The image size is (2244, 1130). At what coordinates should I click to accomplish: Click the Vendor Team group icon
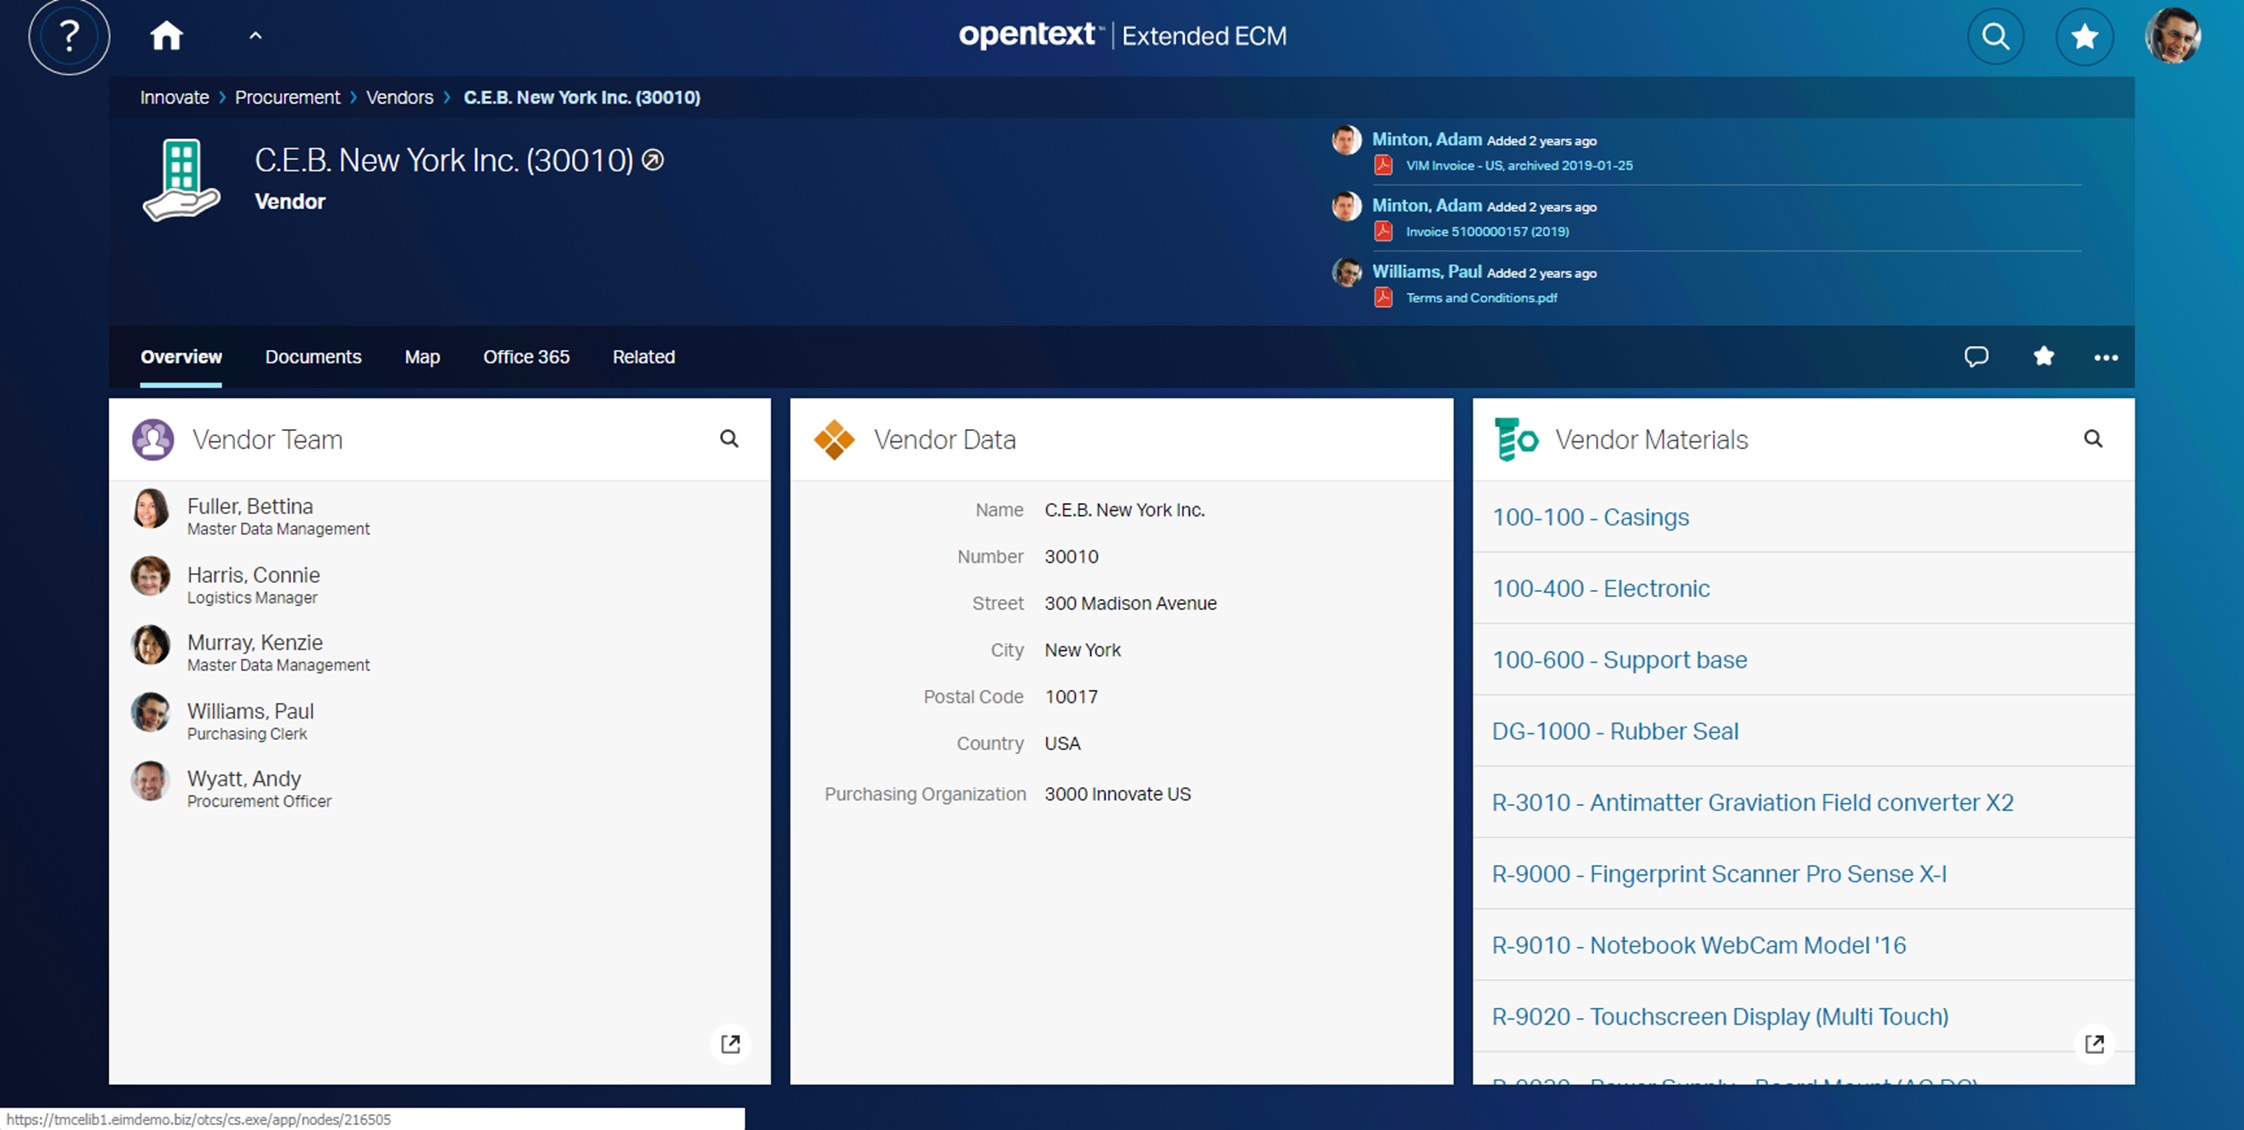[153, 440]
